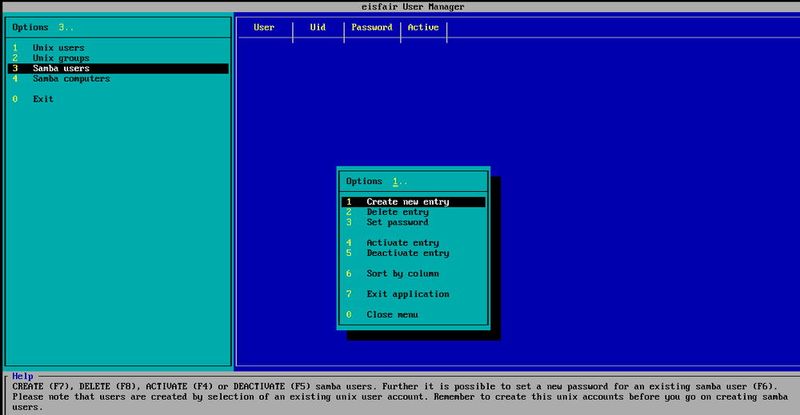Image resolution: width=800 pixels, height=415 pixels.
Task: Choose Exit in the left Options menu
Action: coord(118,99)
